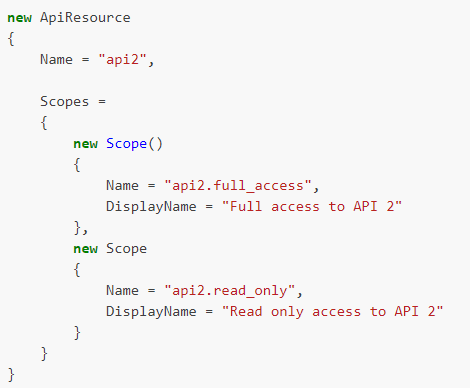470x388 pixels.
Task: Click the "api2.full_access" string
Action: point(238,186)
